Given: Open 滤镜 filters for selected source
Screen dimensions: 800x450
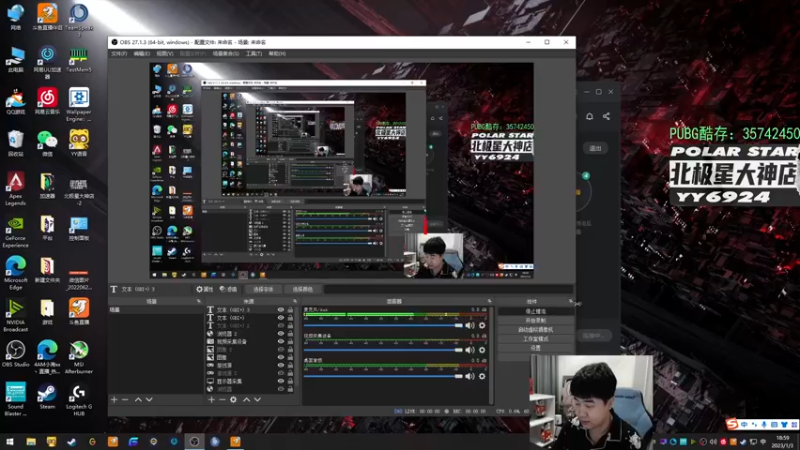Looking at the screenshot, I should click(x=228, y=289).
